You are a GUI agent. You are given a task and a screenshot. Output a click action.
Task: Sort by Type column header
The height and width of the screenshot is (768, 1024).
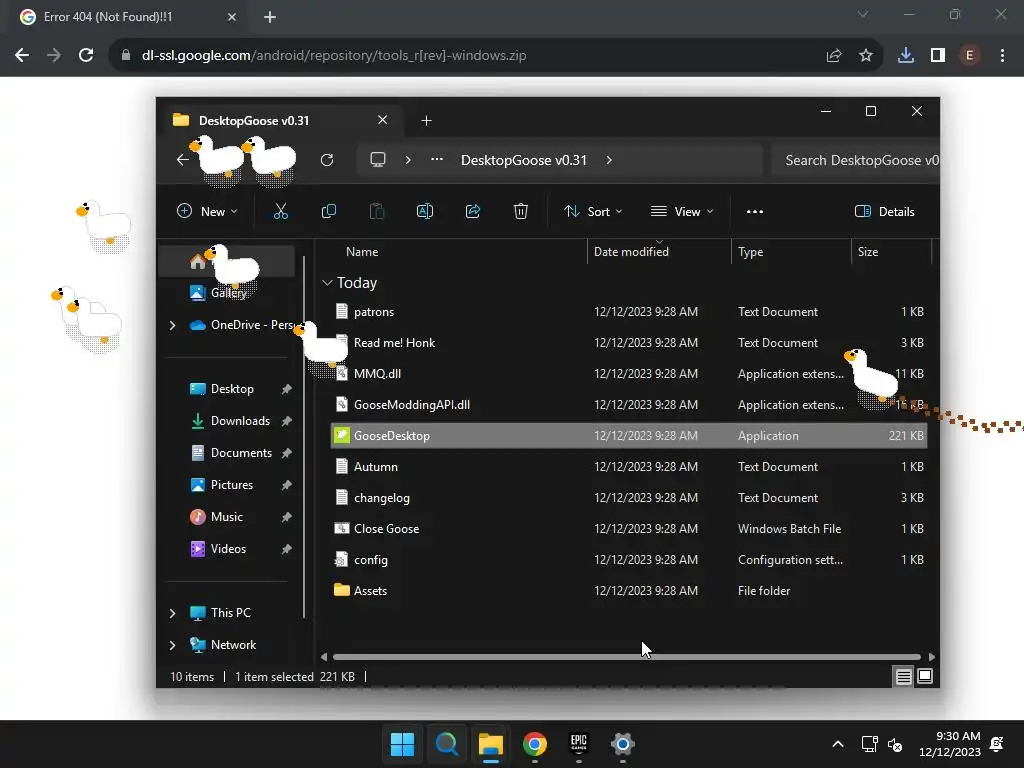(x=750, y=252)
